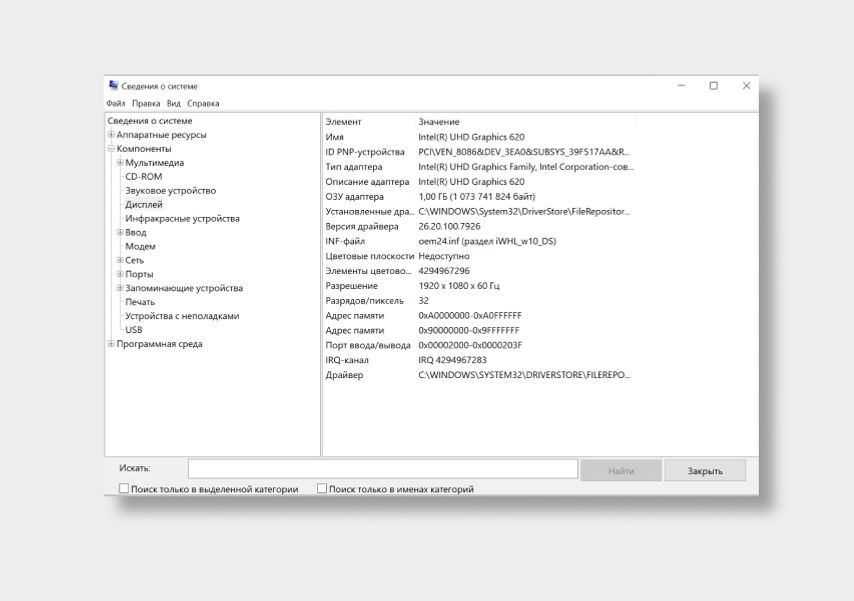Expand the Порты node
854x601 pixels.
pos(120,274)
